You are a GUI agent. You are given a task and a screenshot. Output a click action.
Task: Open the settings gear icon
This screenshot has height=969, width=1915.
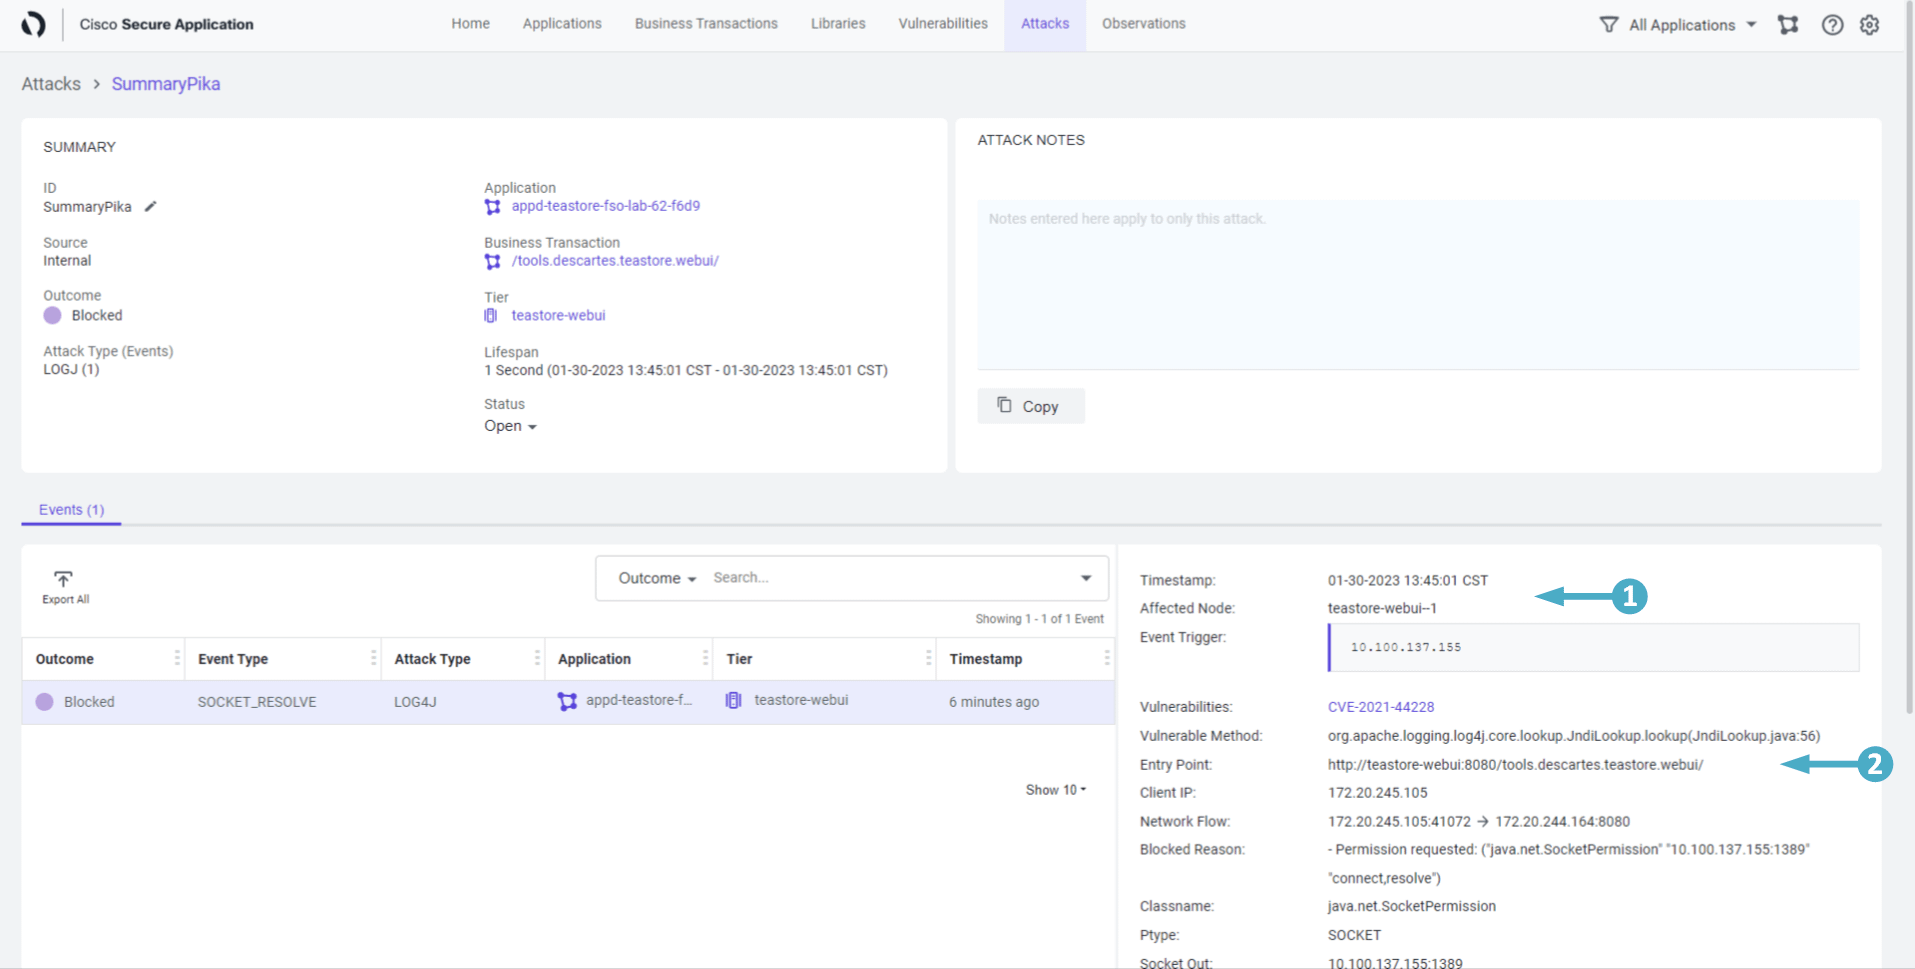point(1869,25)
